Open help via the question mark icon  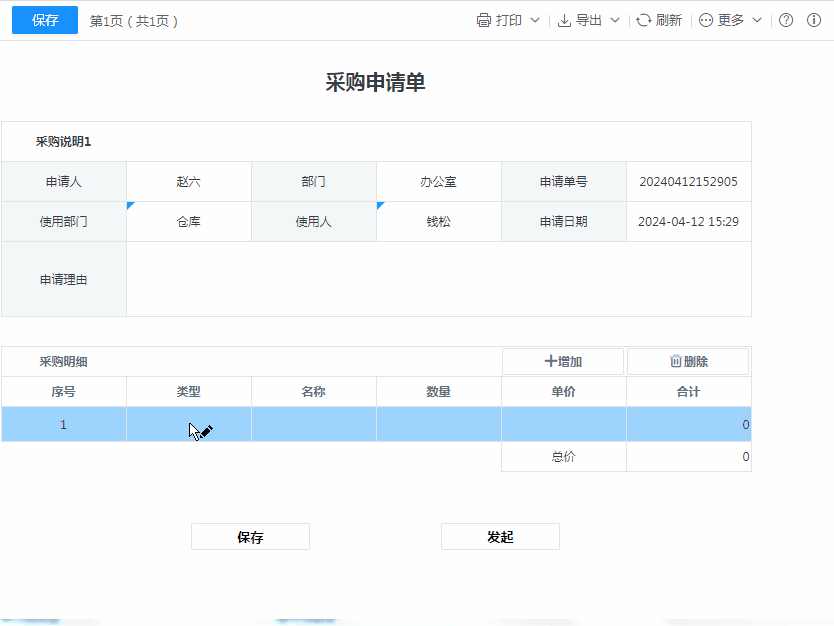pos(786,20)
